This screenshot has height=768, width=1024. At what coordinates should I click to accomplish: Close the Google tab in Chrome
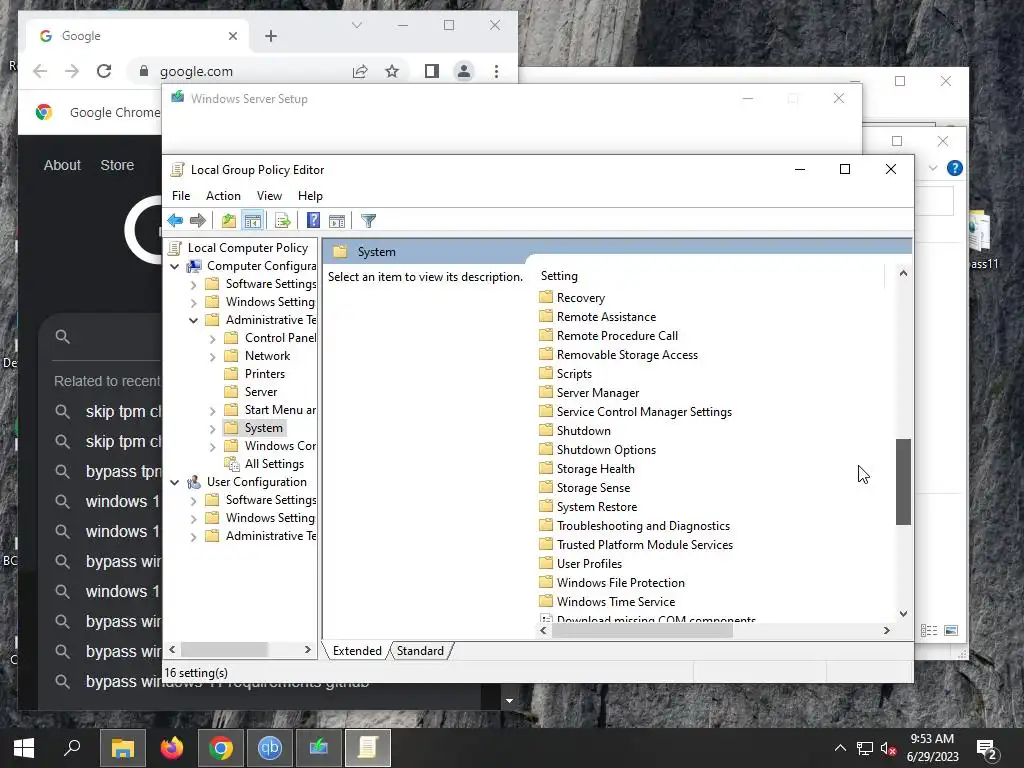233,36
